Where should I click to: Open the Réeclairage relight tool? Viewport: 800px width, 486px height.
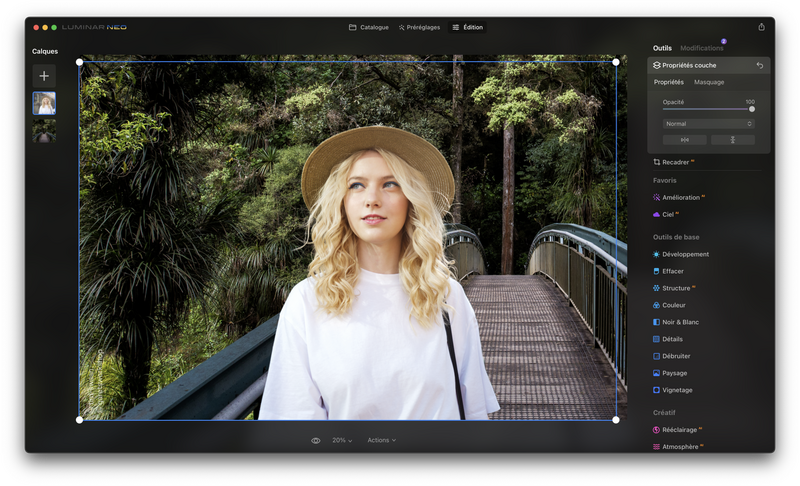(678, 430)
